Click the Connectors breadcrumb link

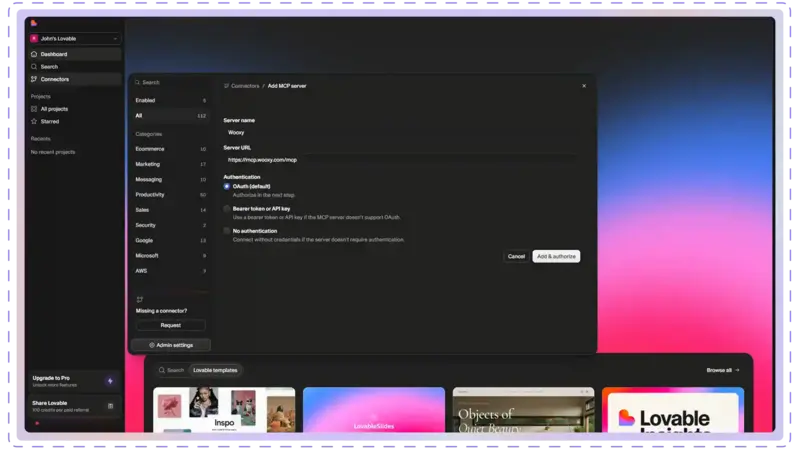pyautogui.click(x=245, y=86)
